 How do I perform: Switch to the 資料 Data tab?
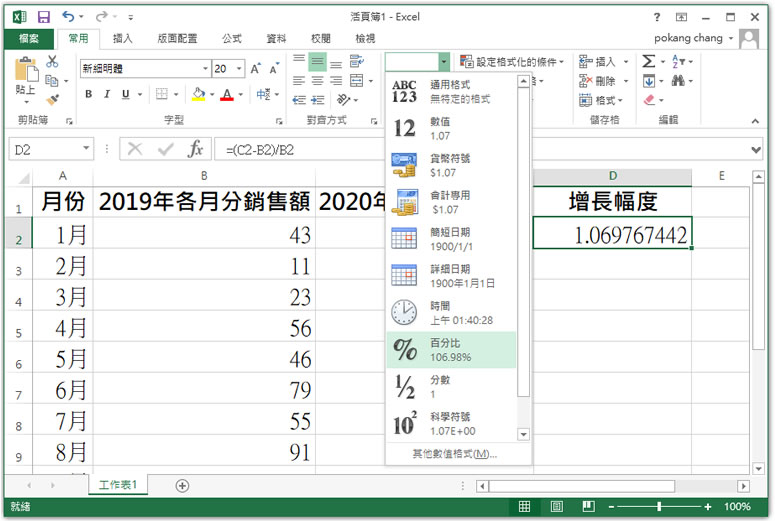click(x=276, y=39)
